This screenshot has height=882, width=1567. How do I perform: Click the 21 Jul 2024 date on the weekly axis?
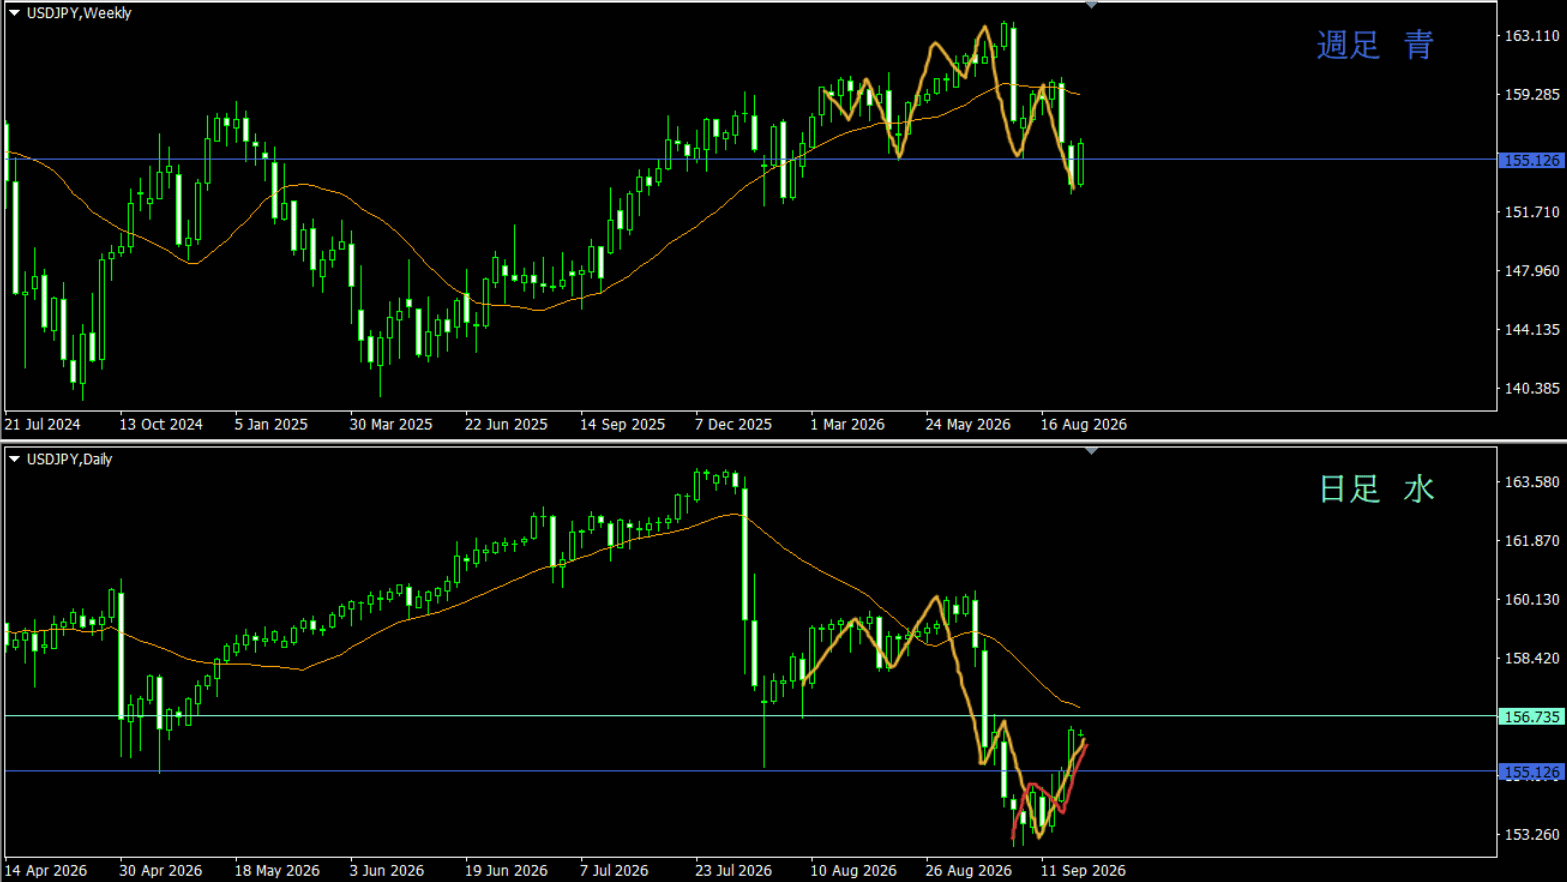[42, 424]
